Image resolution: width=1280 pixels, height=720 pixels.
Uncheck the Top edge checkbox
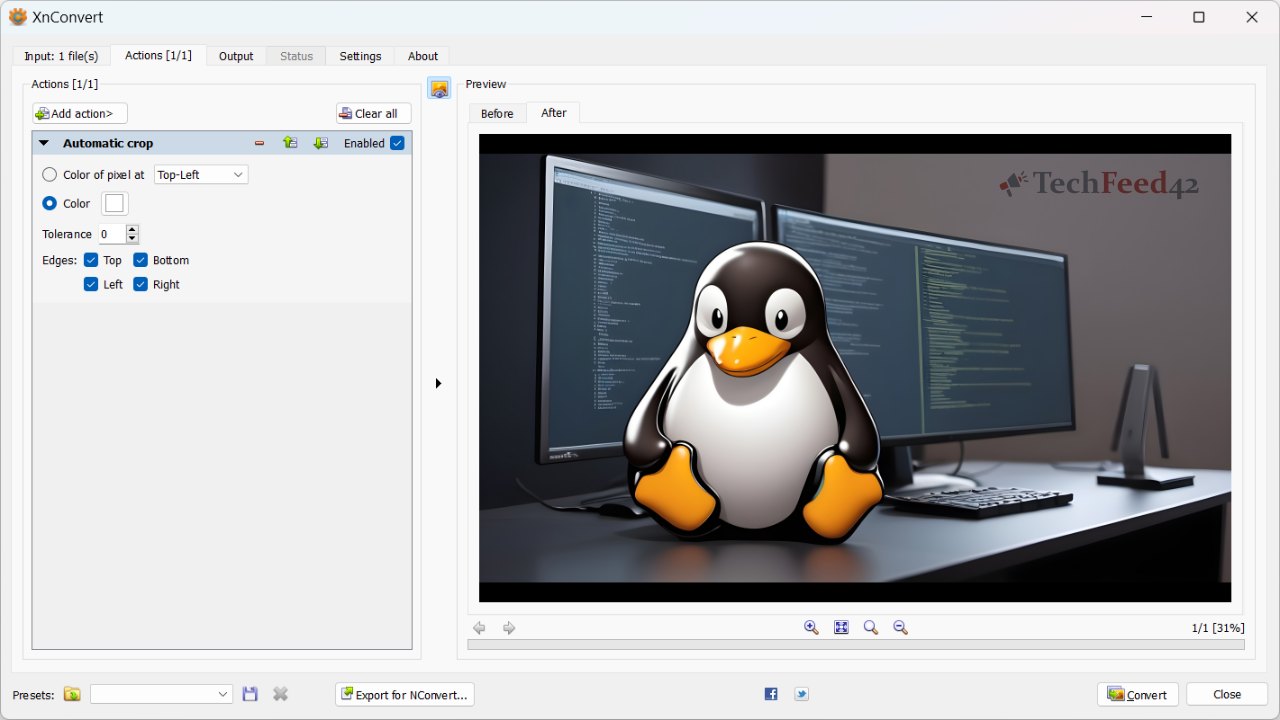point(91,260)
